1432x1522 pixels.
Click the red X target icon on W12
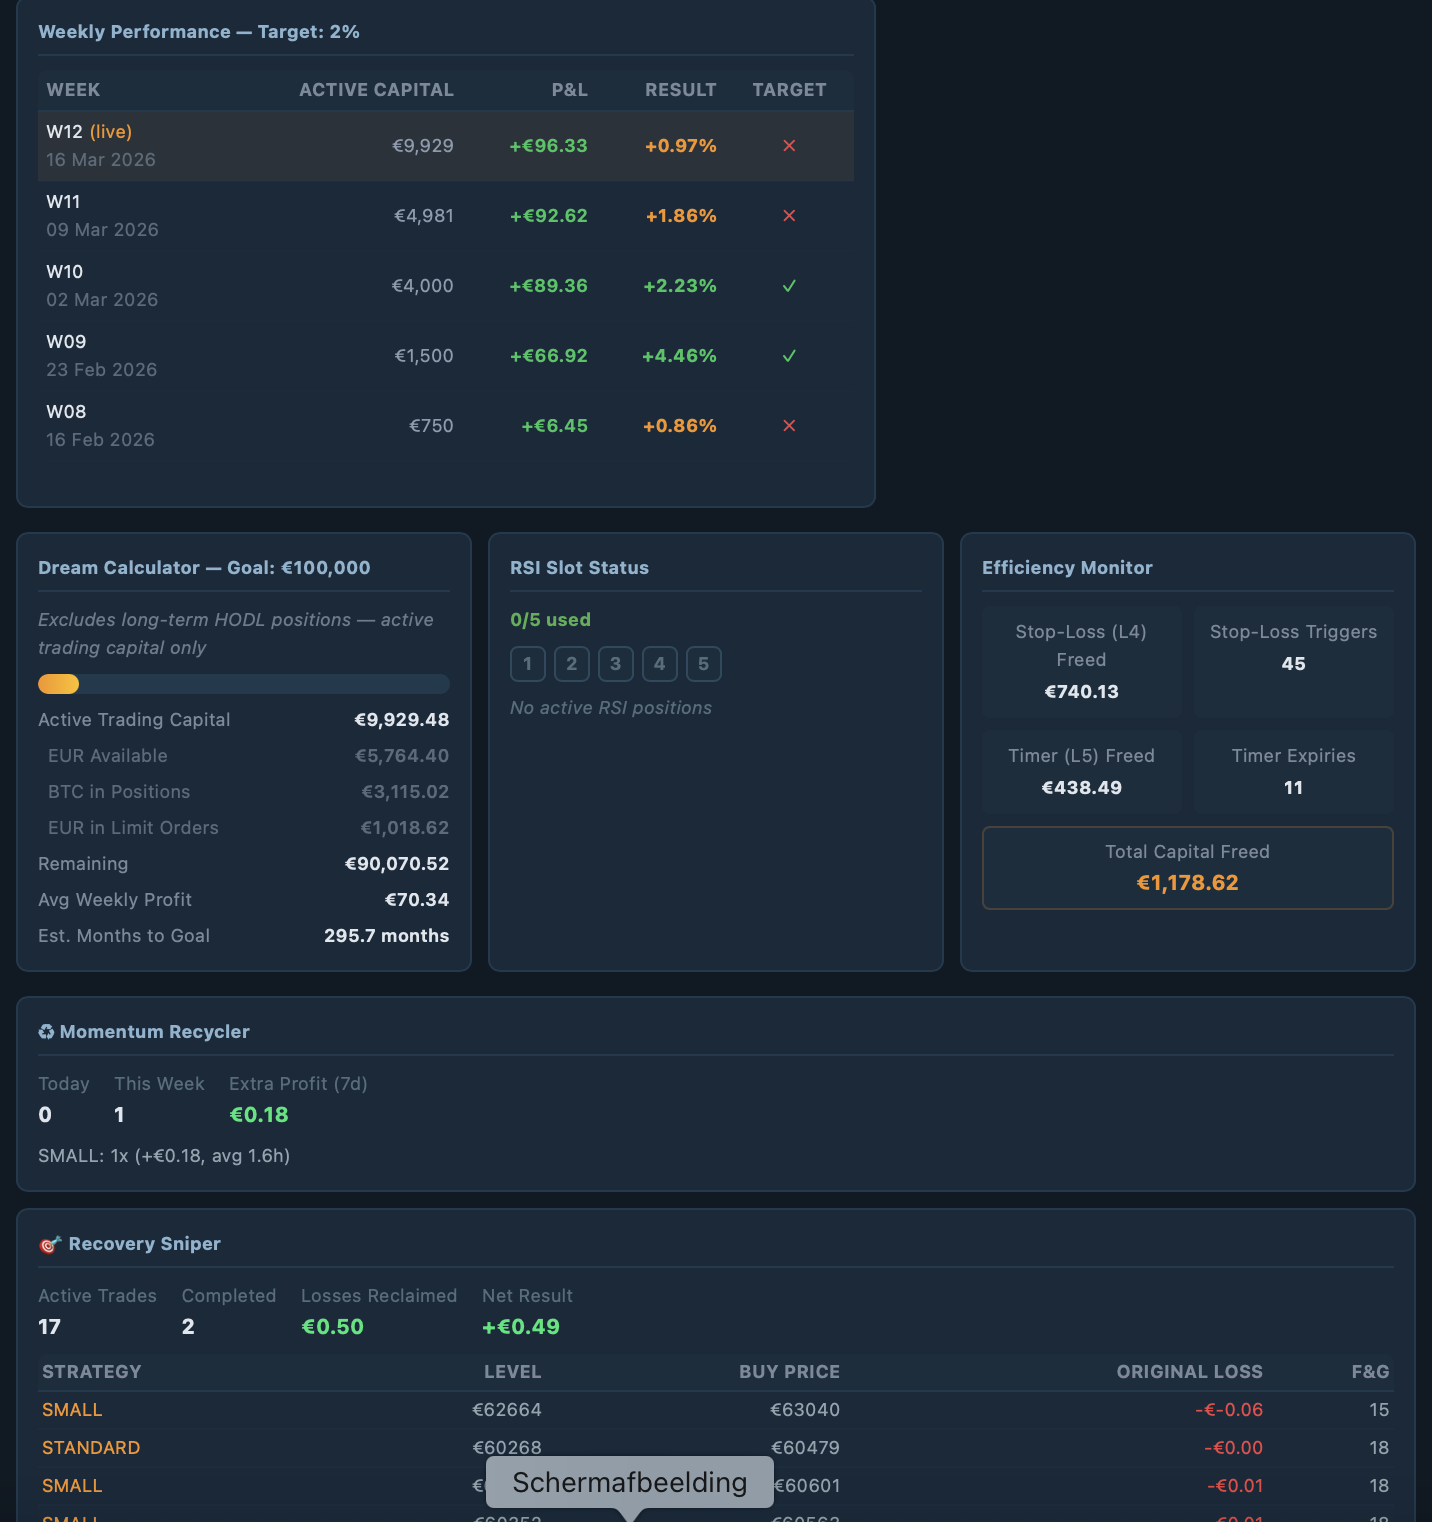(789, 146)
